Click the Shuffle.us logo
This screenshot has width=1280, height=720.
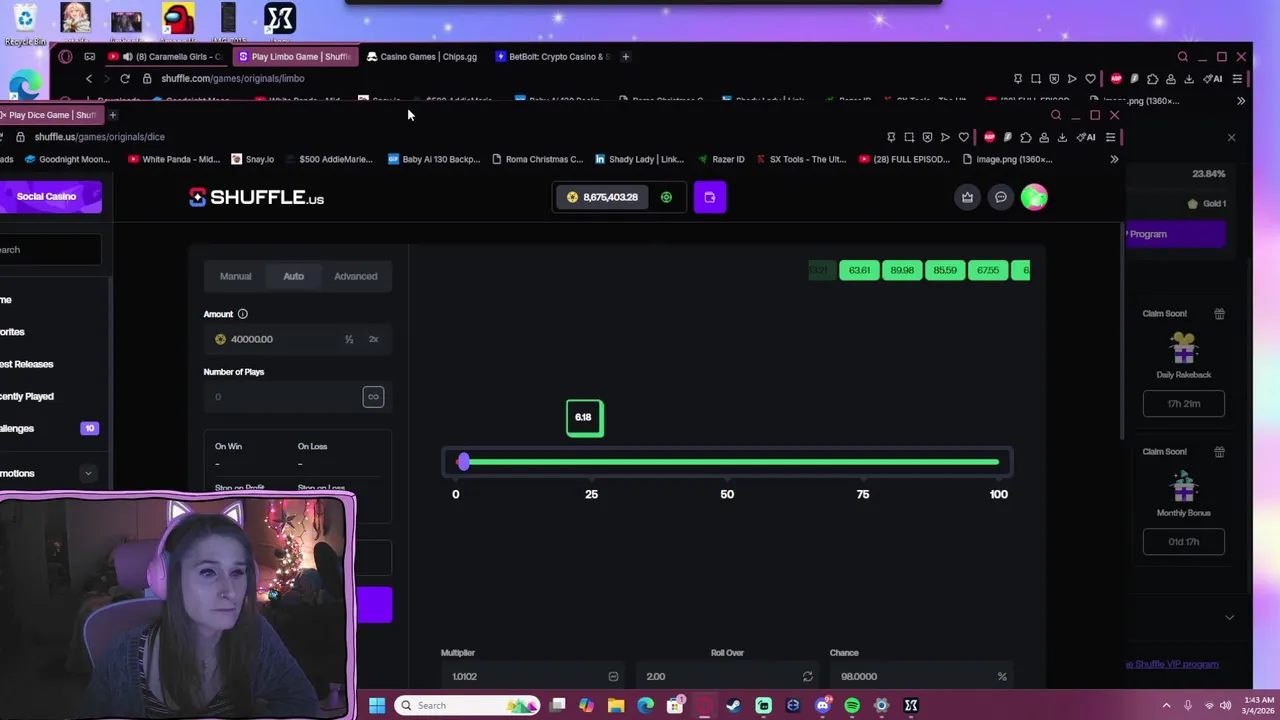[x=256, y=197]
